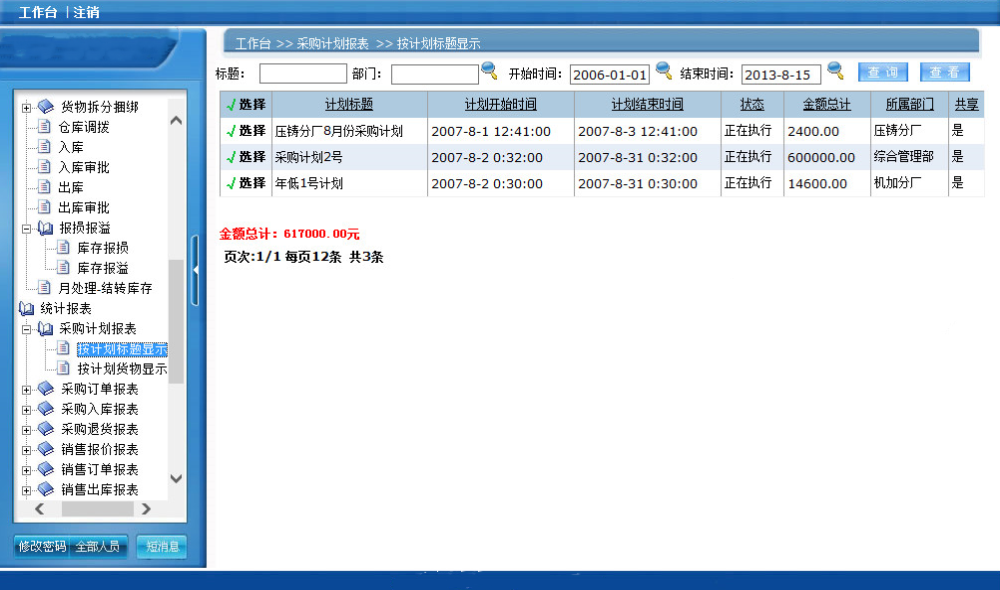Screen dimensions: 1000x590
Task: Focus the 开始时间 field showing 2006-01-01
Action: [x=609, y=74]
